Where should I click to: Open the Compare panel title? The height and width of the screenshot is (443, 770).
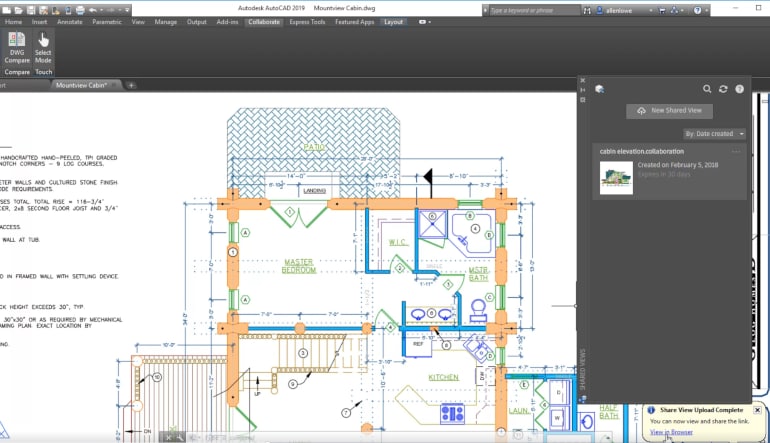[17, 72]
